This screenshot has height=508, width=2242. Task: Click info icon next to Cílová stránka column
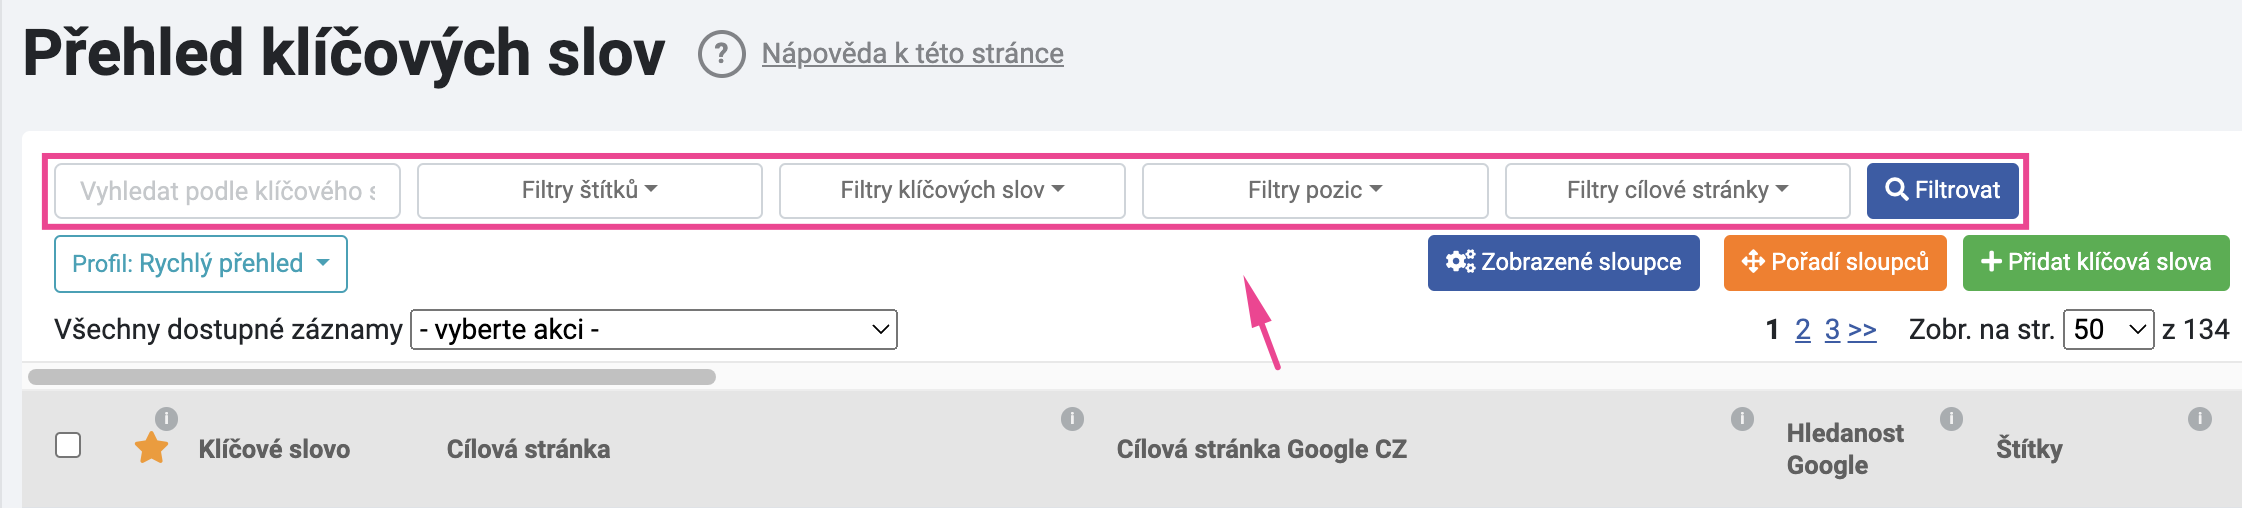(x=1072, y=418)
